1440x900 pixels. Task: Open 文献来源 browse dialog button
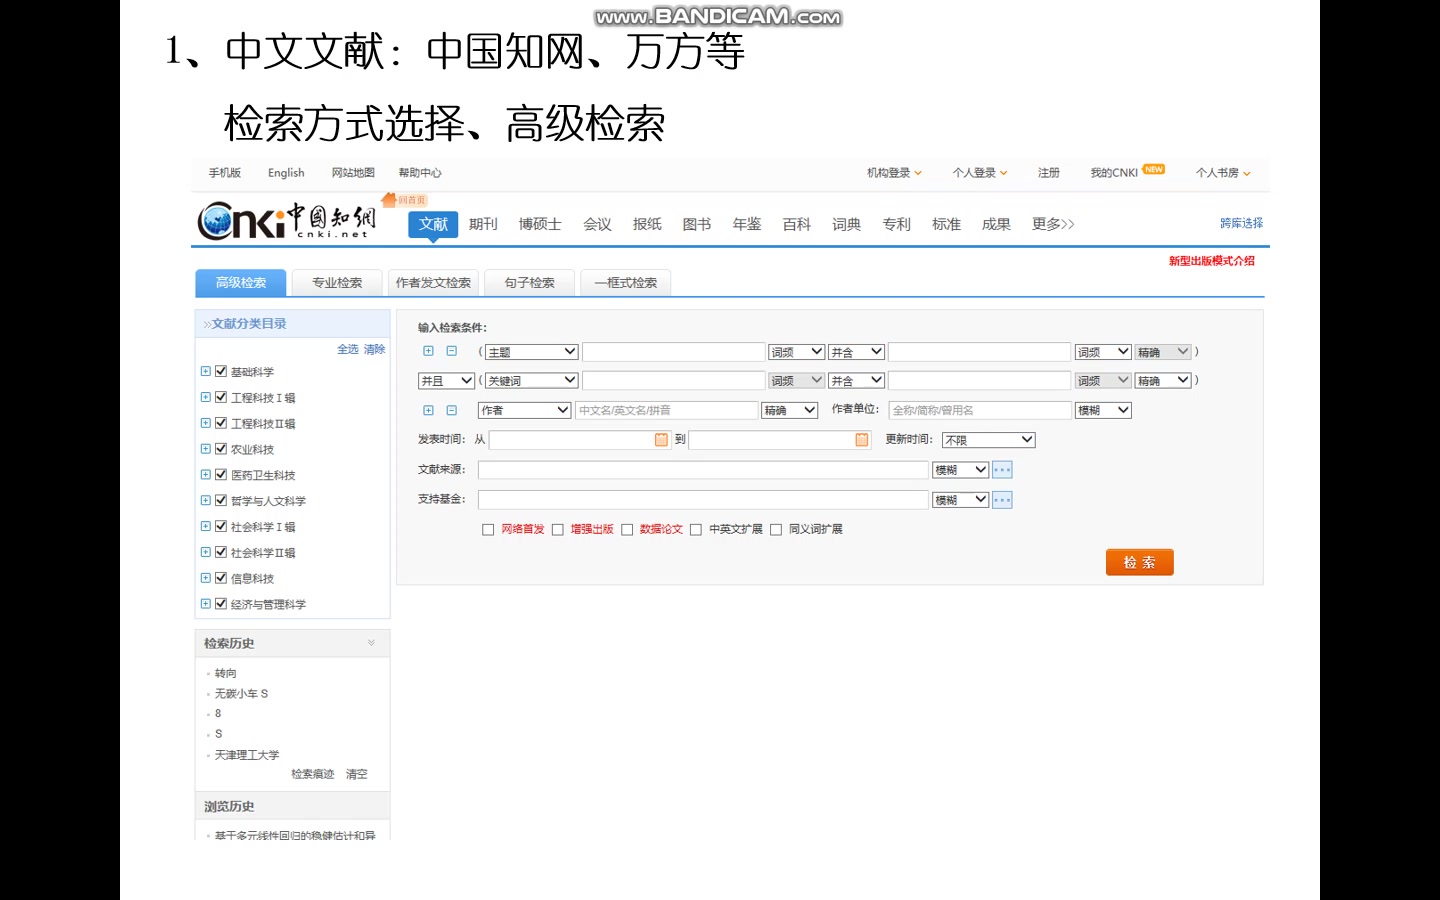click(x=1002, y=470)
